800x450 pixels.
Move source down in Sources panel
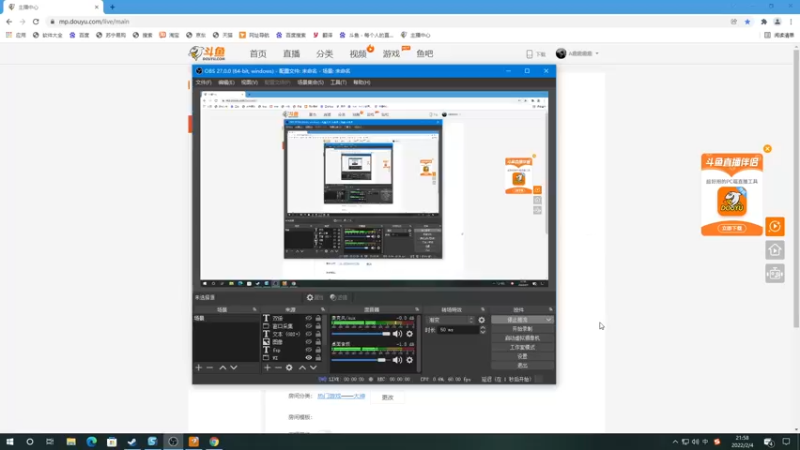pos(313,367)
